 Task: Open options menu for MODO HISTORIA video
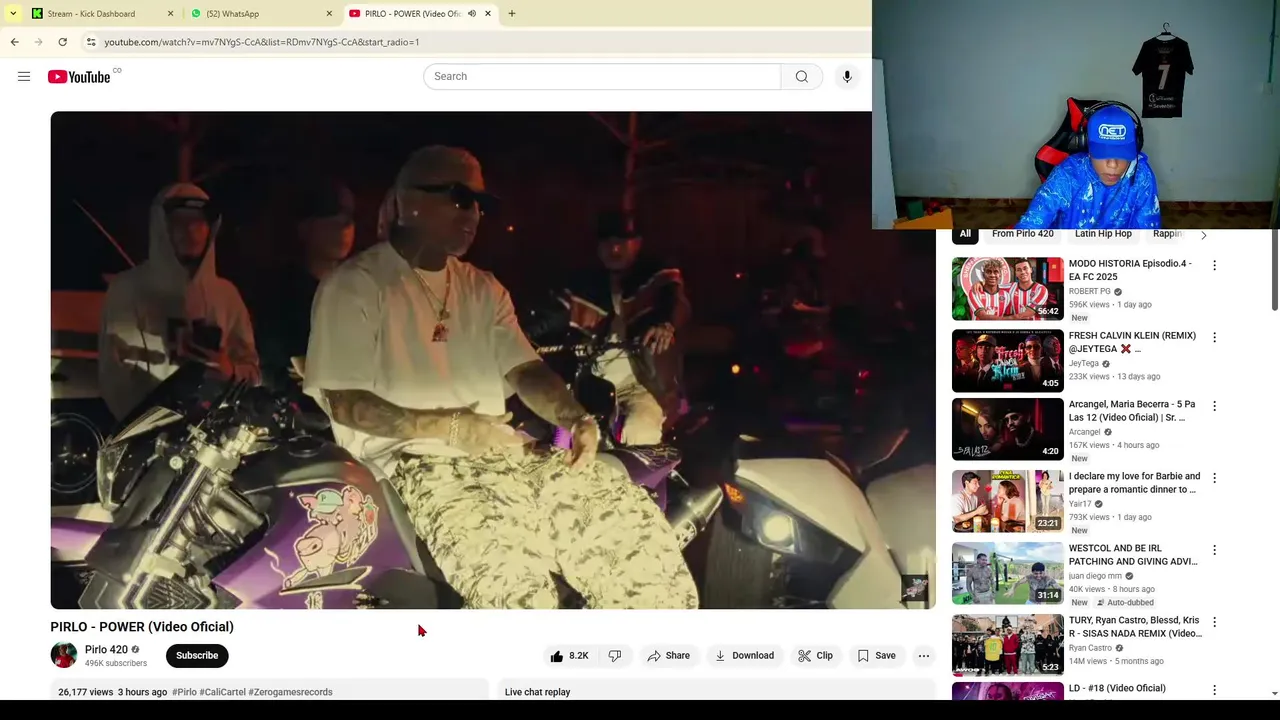click(x=1214, y=266)
